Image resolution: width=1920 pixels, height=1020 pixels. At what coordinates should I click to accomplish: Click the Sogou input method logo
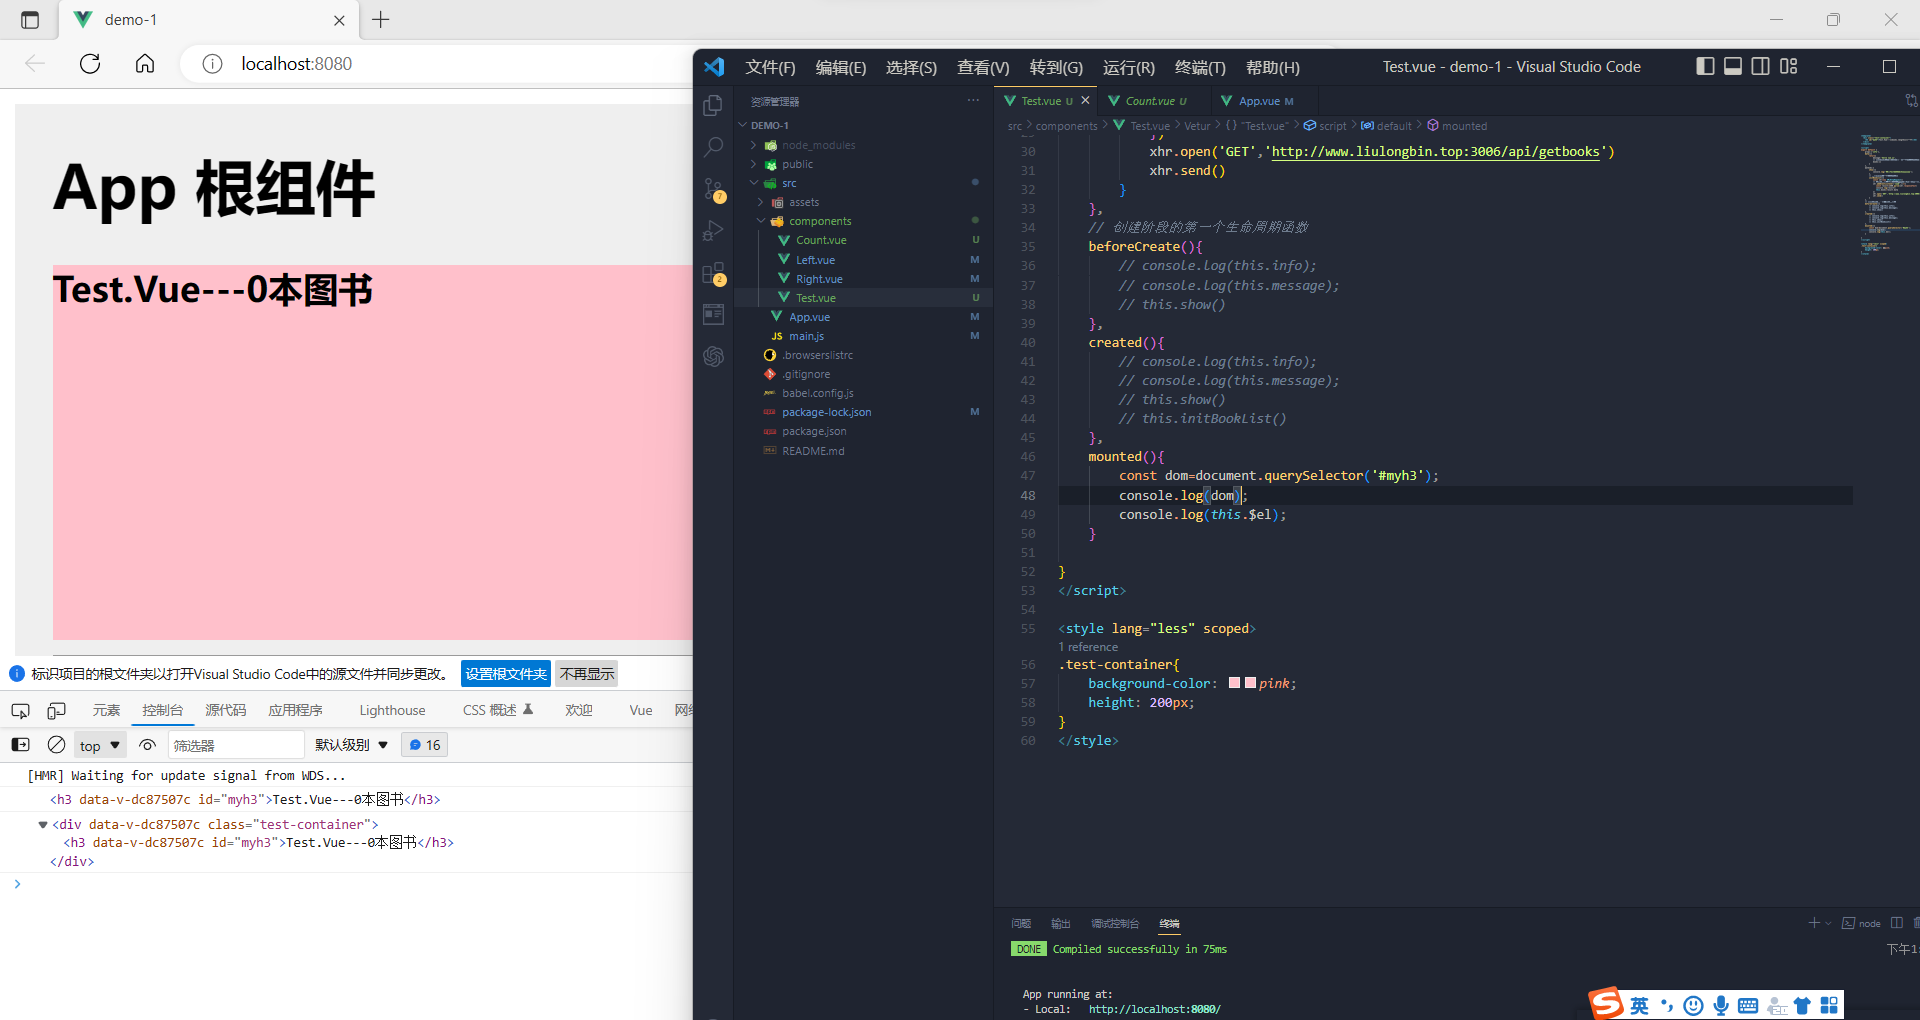[x=1607, y=1004]
